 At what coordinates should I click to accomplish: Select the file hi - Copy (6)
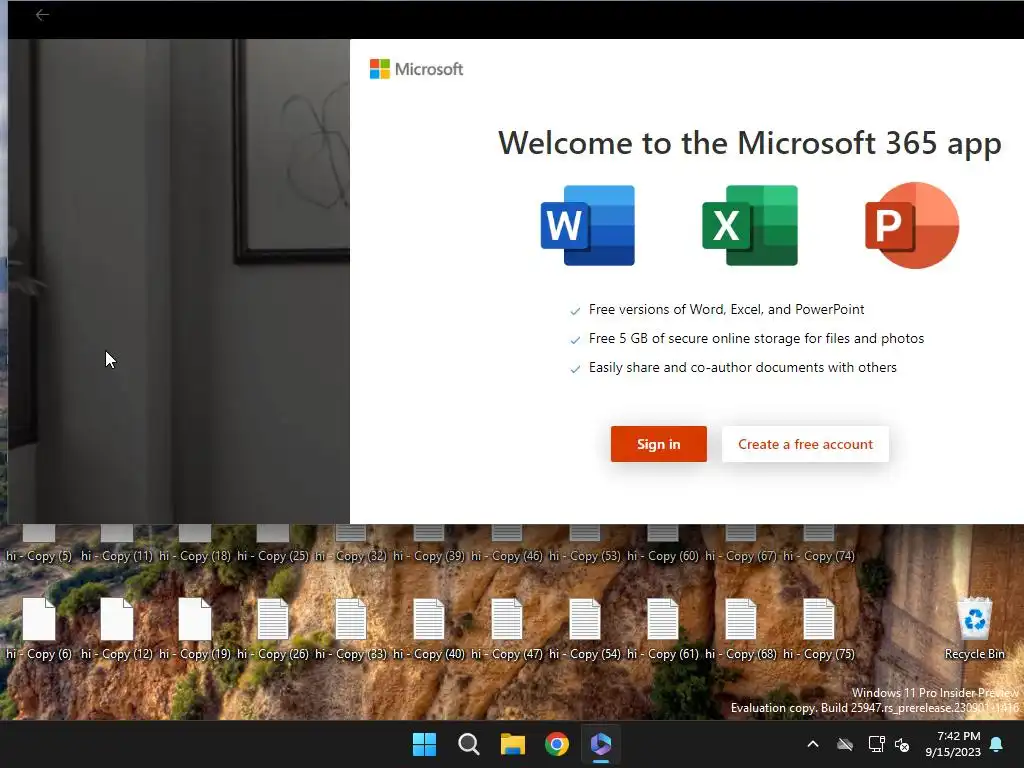point(39,628)
